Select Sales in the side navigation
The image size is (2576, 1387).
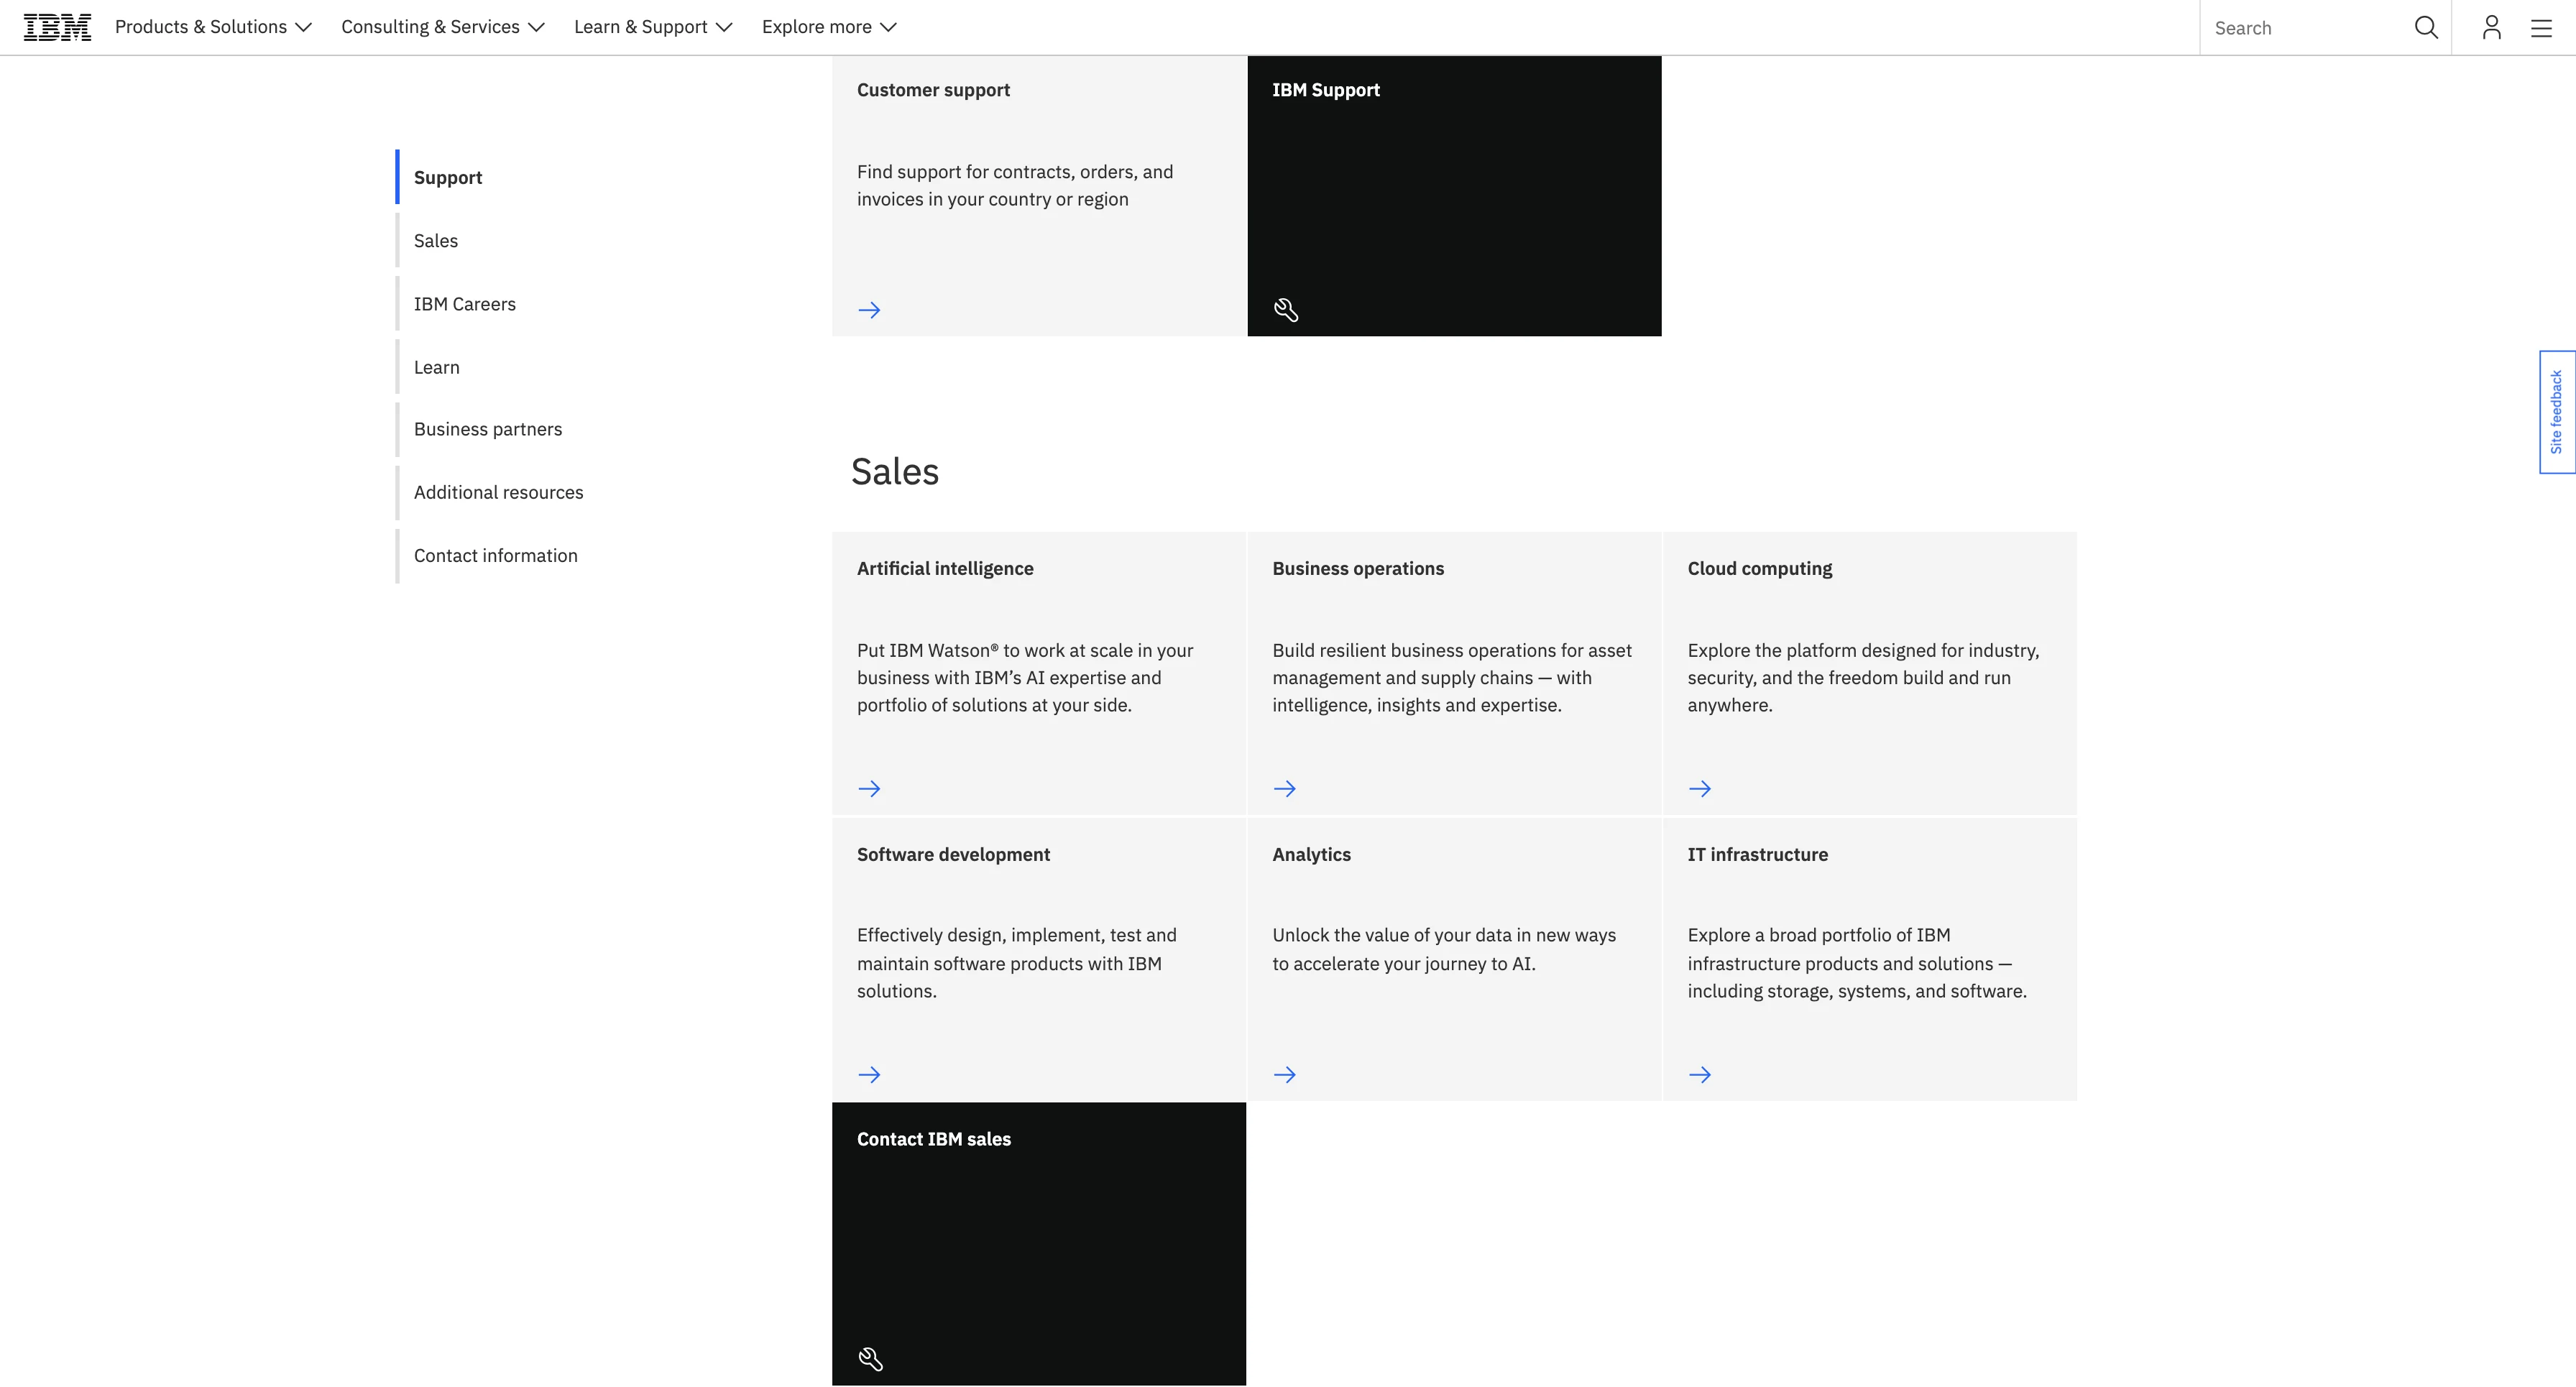[436, 241]
